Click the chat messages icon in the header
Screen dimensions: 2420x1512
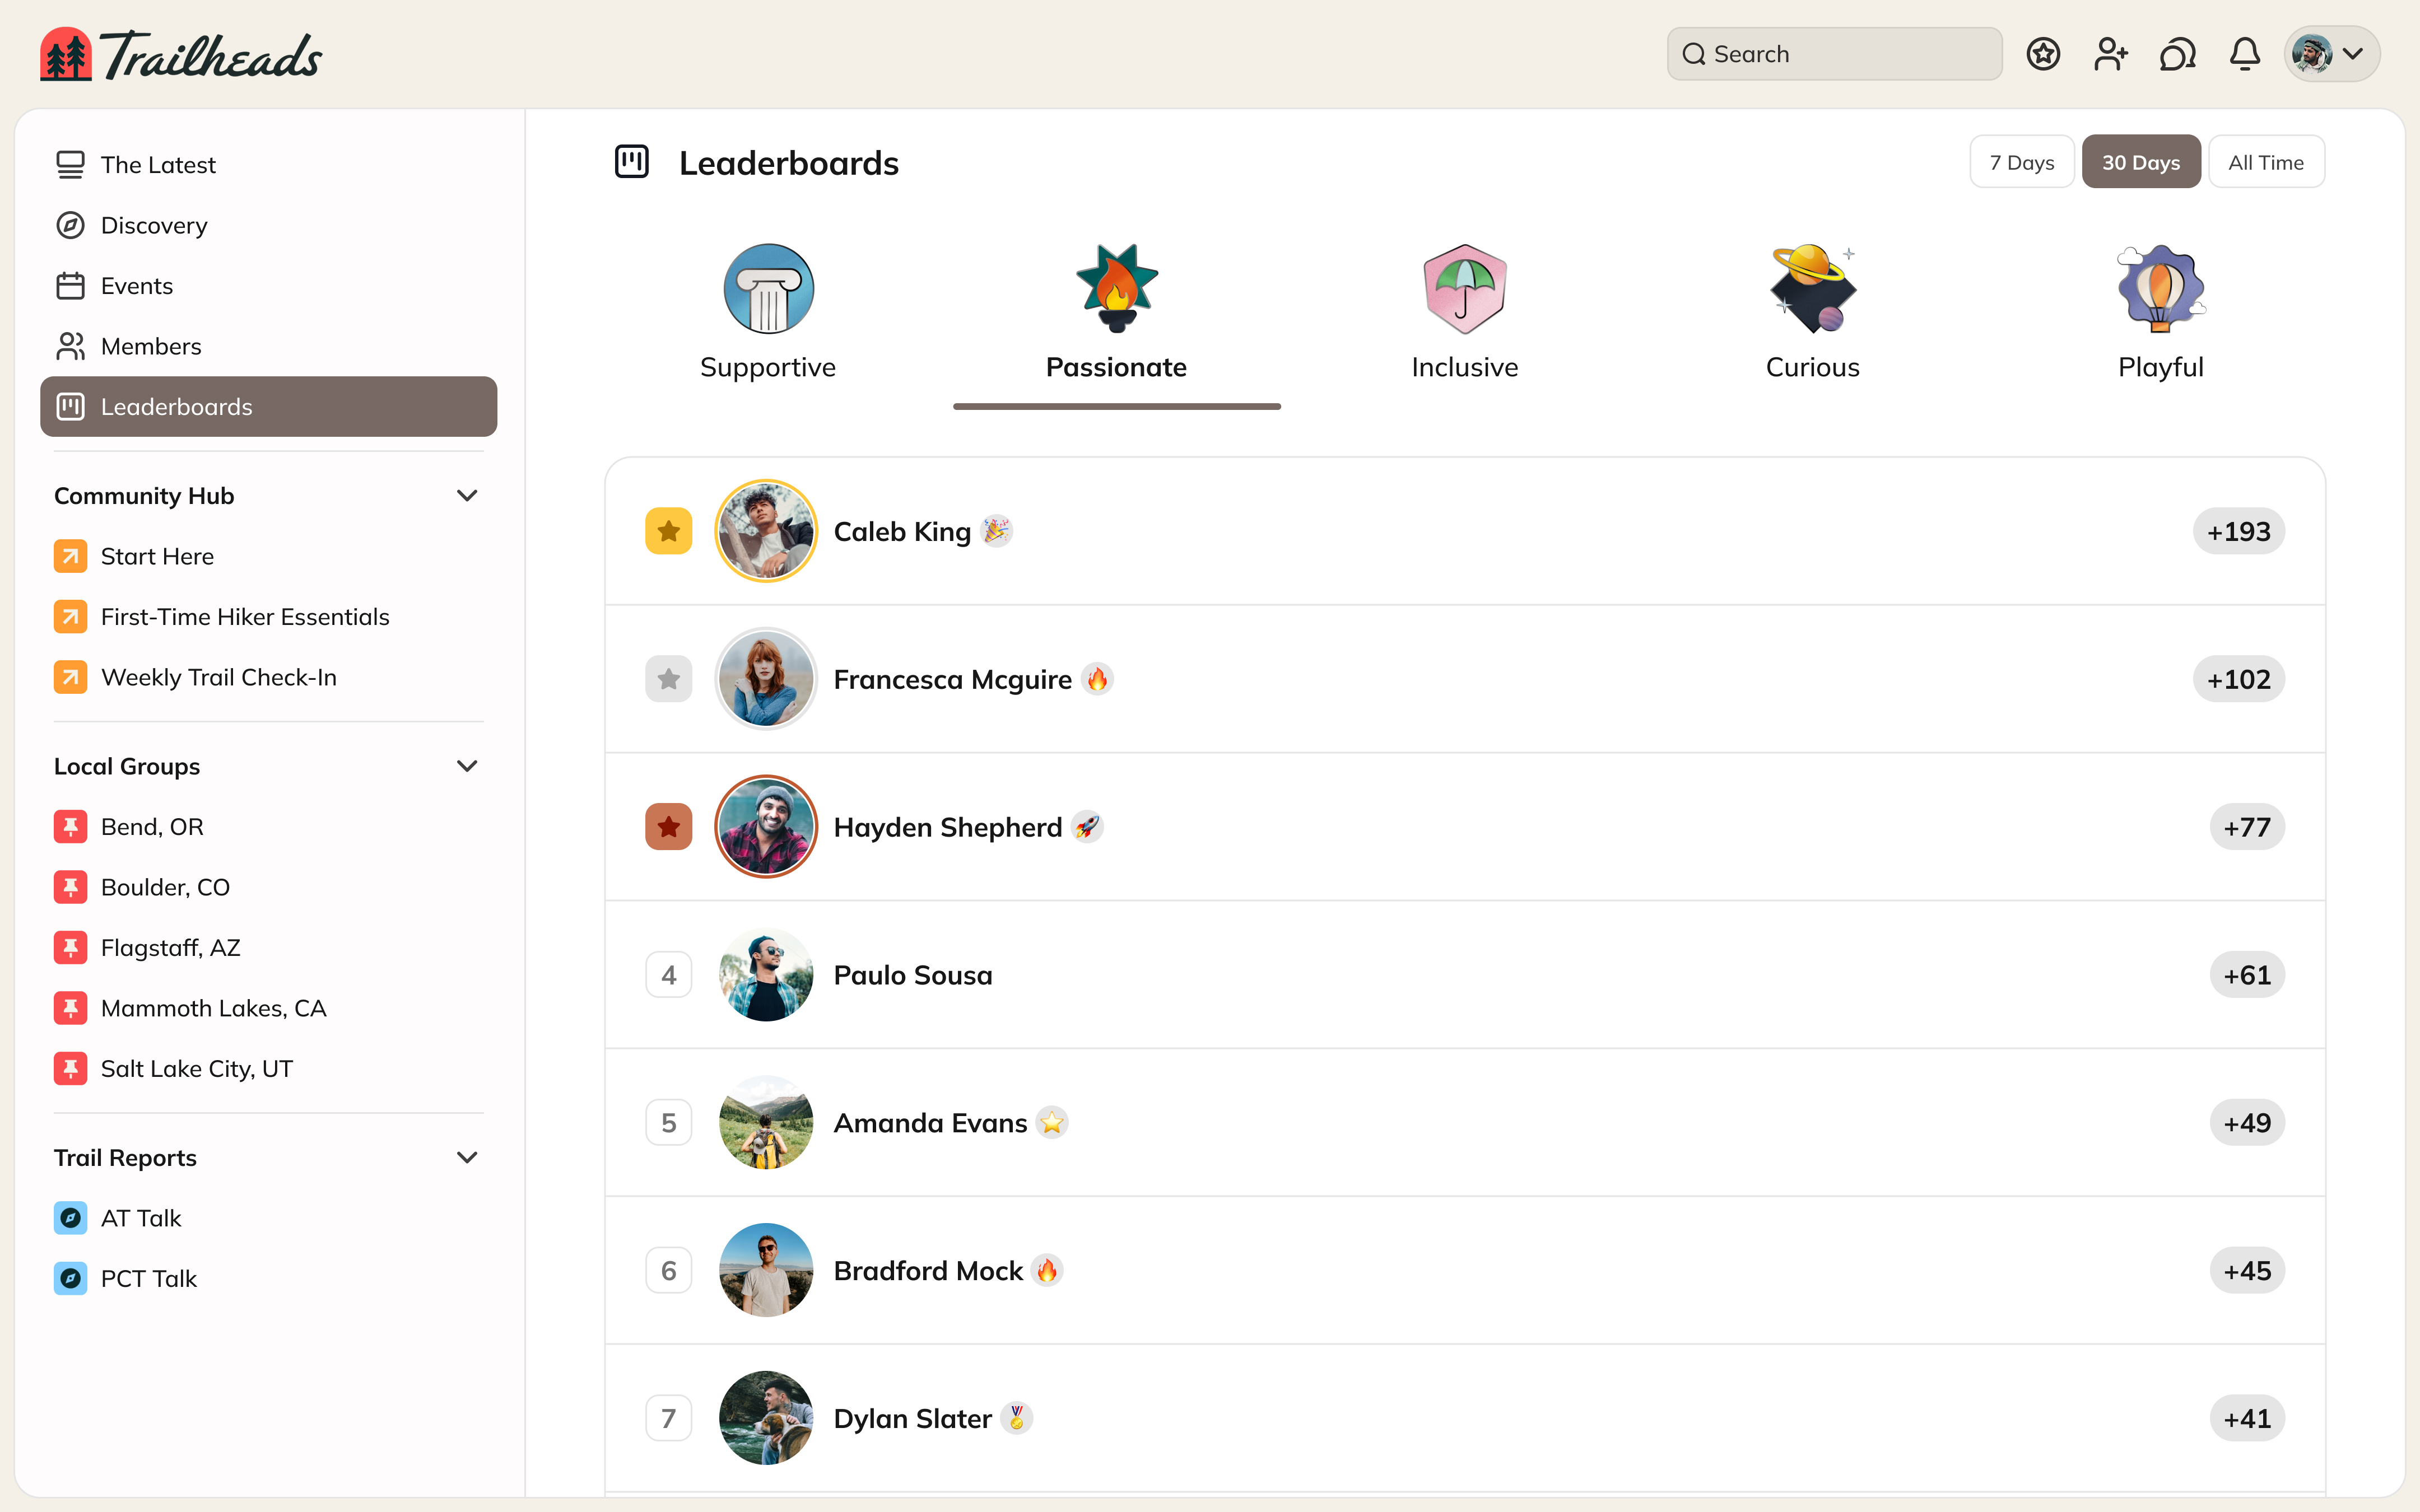tap(2177, 54)
